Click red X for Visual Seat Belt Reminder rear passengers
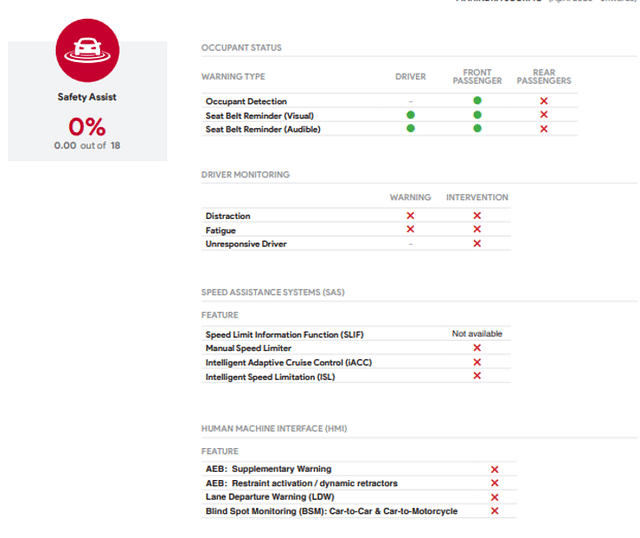 click(x=544, y=115)
